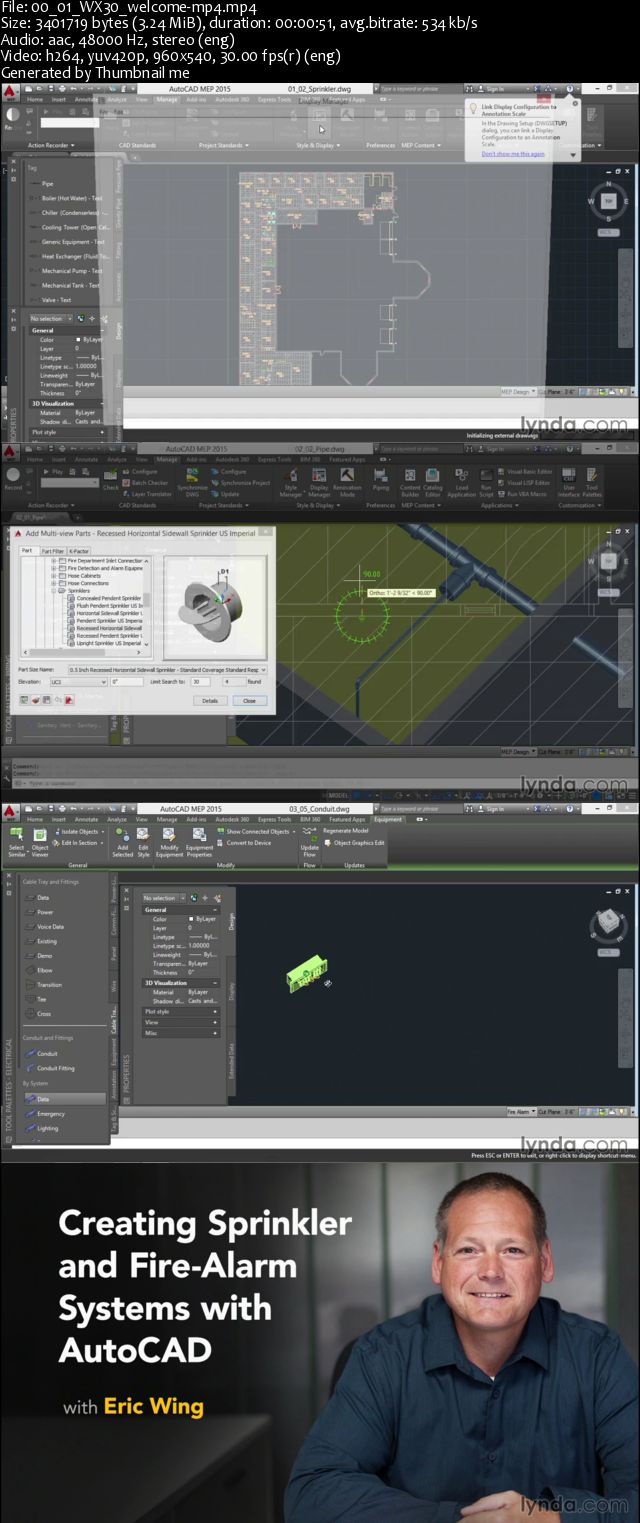Switch to K-Factor tab in dialog
Viewport: 640px width, 1523px height.
[79, 551]
